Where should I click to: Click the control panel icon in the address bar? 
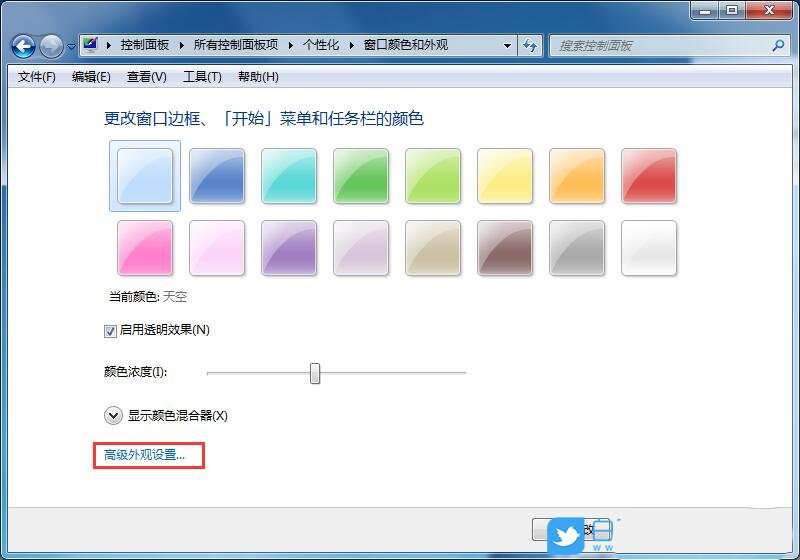coord(90,45)
